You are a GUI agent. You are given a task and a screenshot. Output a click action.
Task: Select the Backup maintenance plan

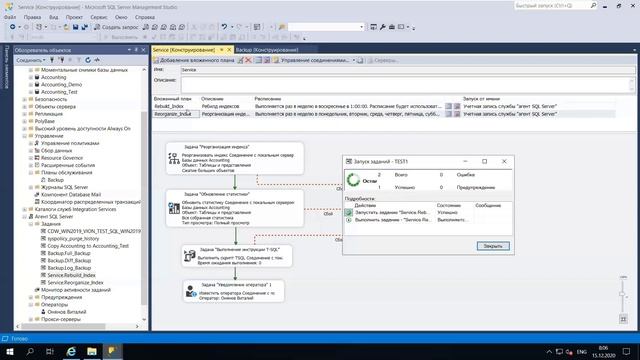[56, 180]
